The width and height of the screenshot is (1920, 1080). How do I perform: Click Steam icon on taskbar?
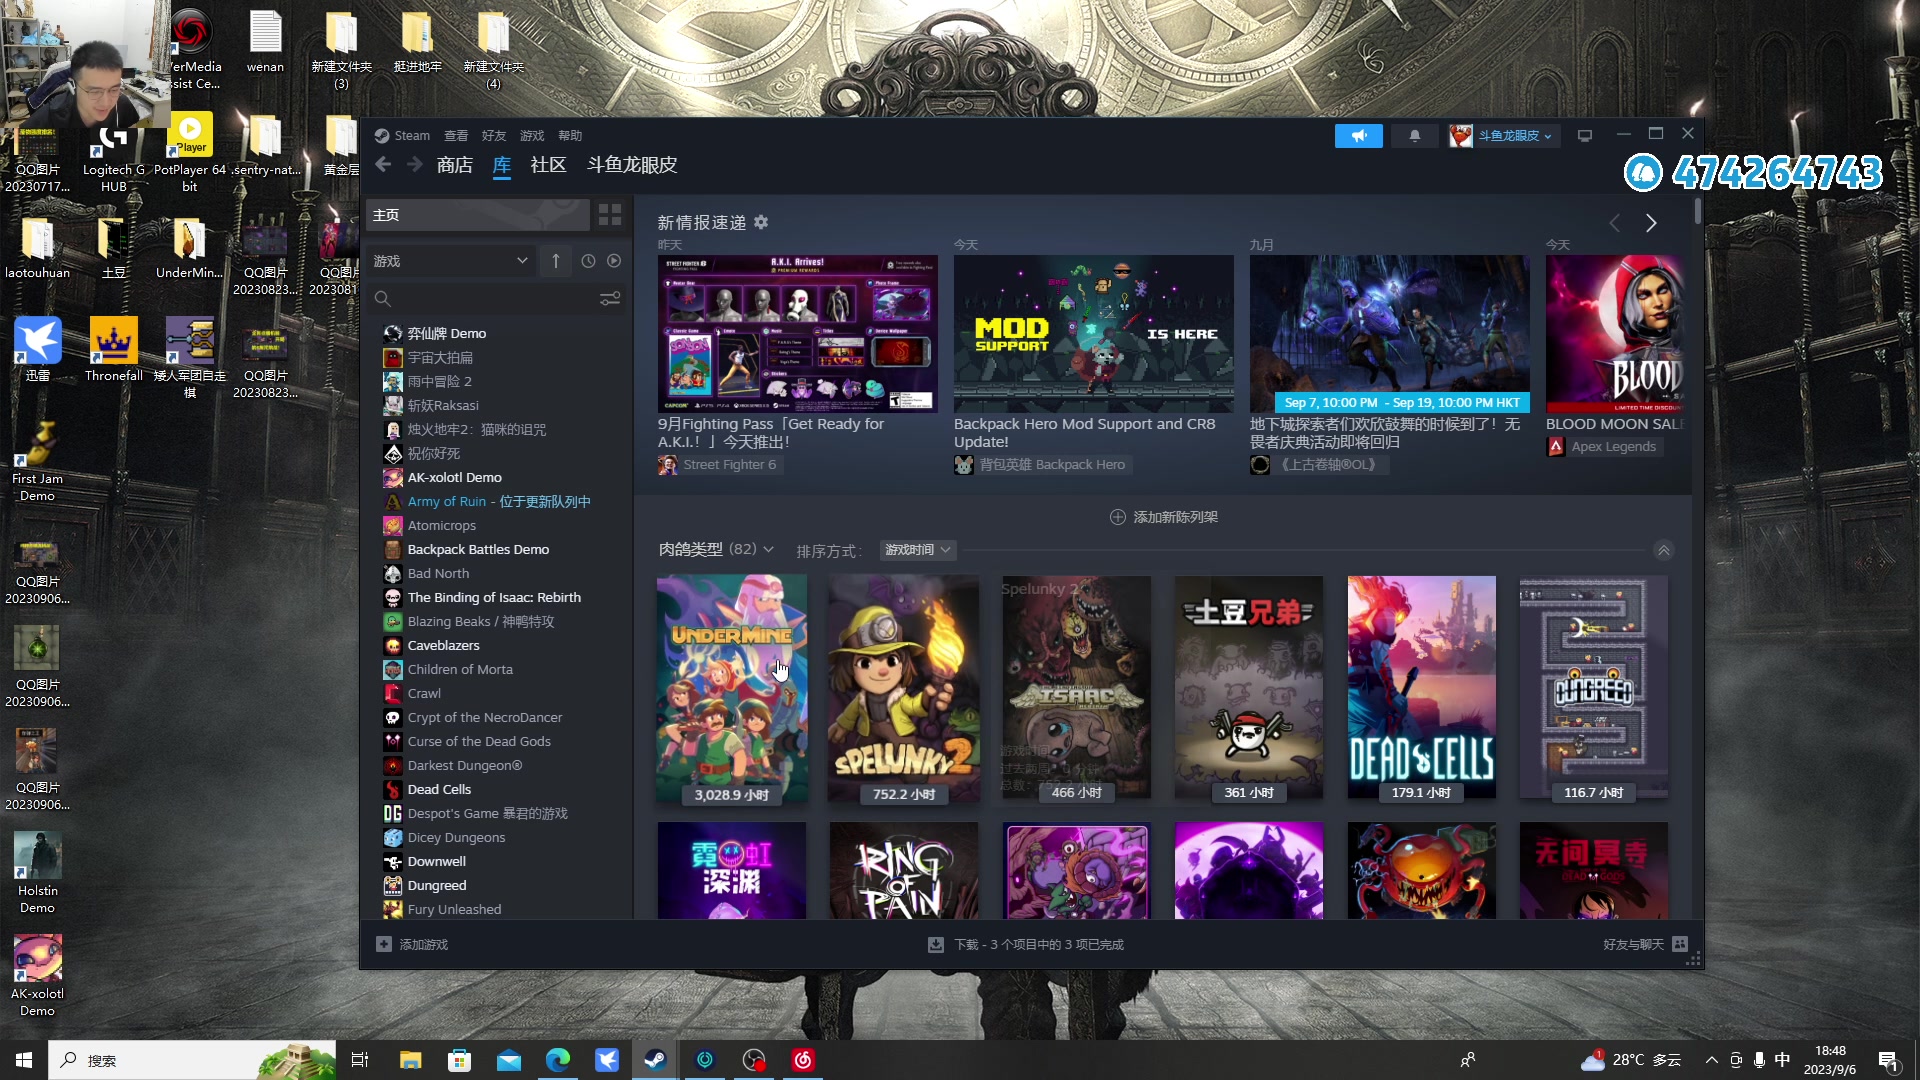coord(655,1060)
